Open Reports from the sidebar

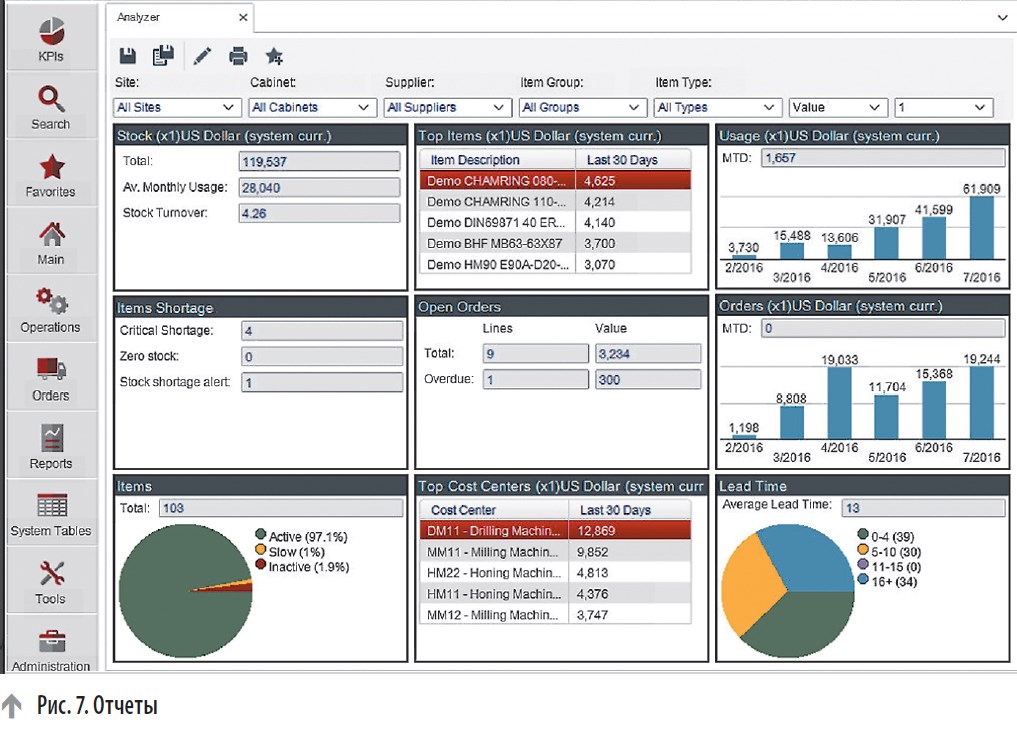point(51,445)
